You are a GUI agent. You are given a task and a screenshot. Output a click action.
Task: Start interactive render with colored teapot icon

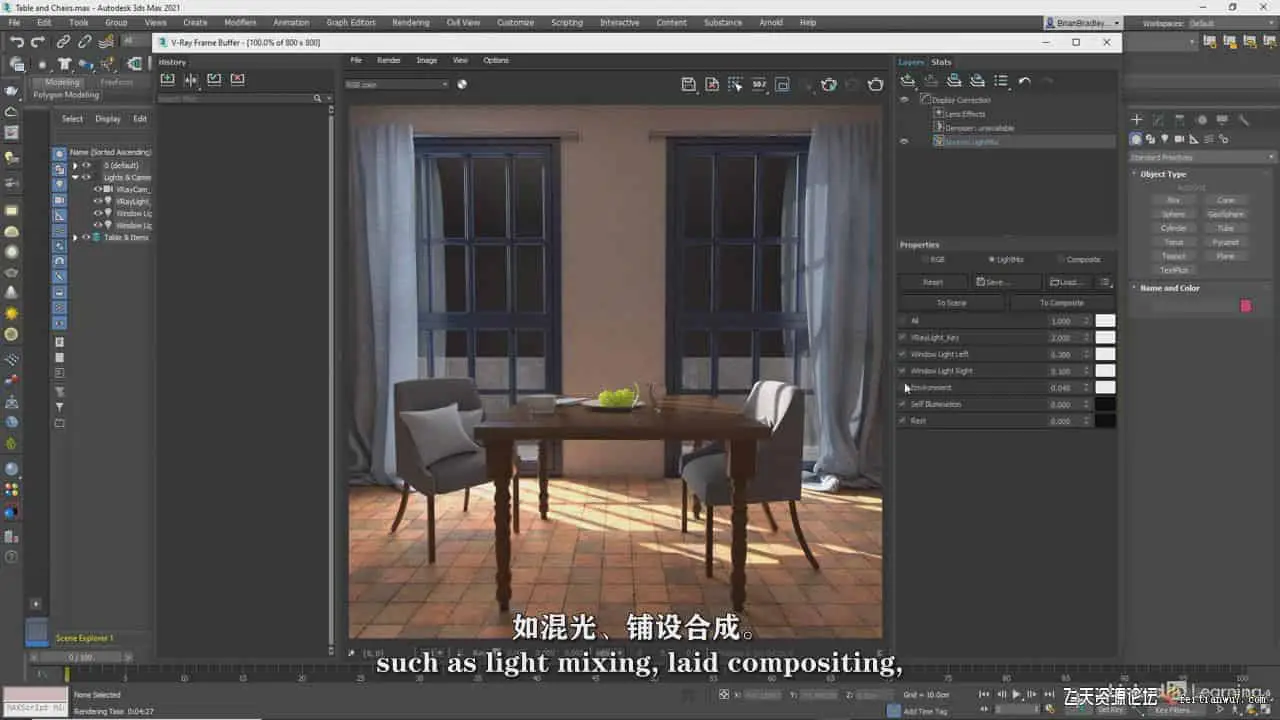tap(829, 85)
